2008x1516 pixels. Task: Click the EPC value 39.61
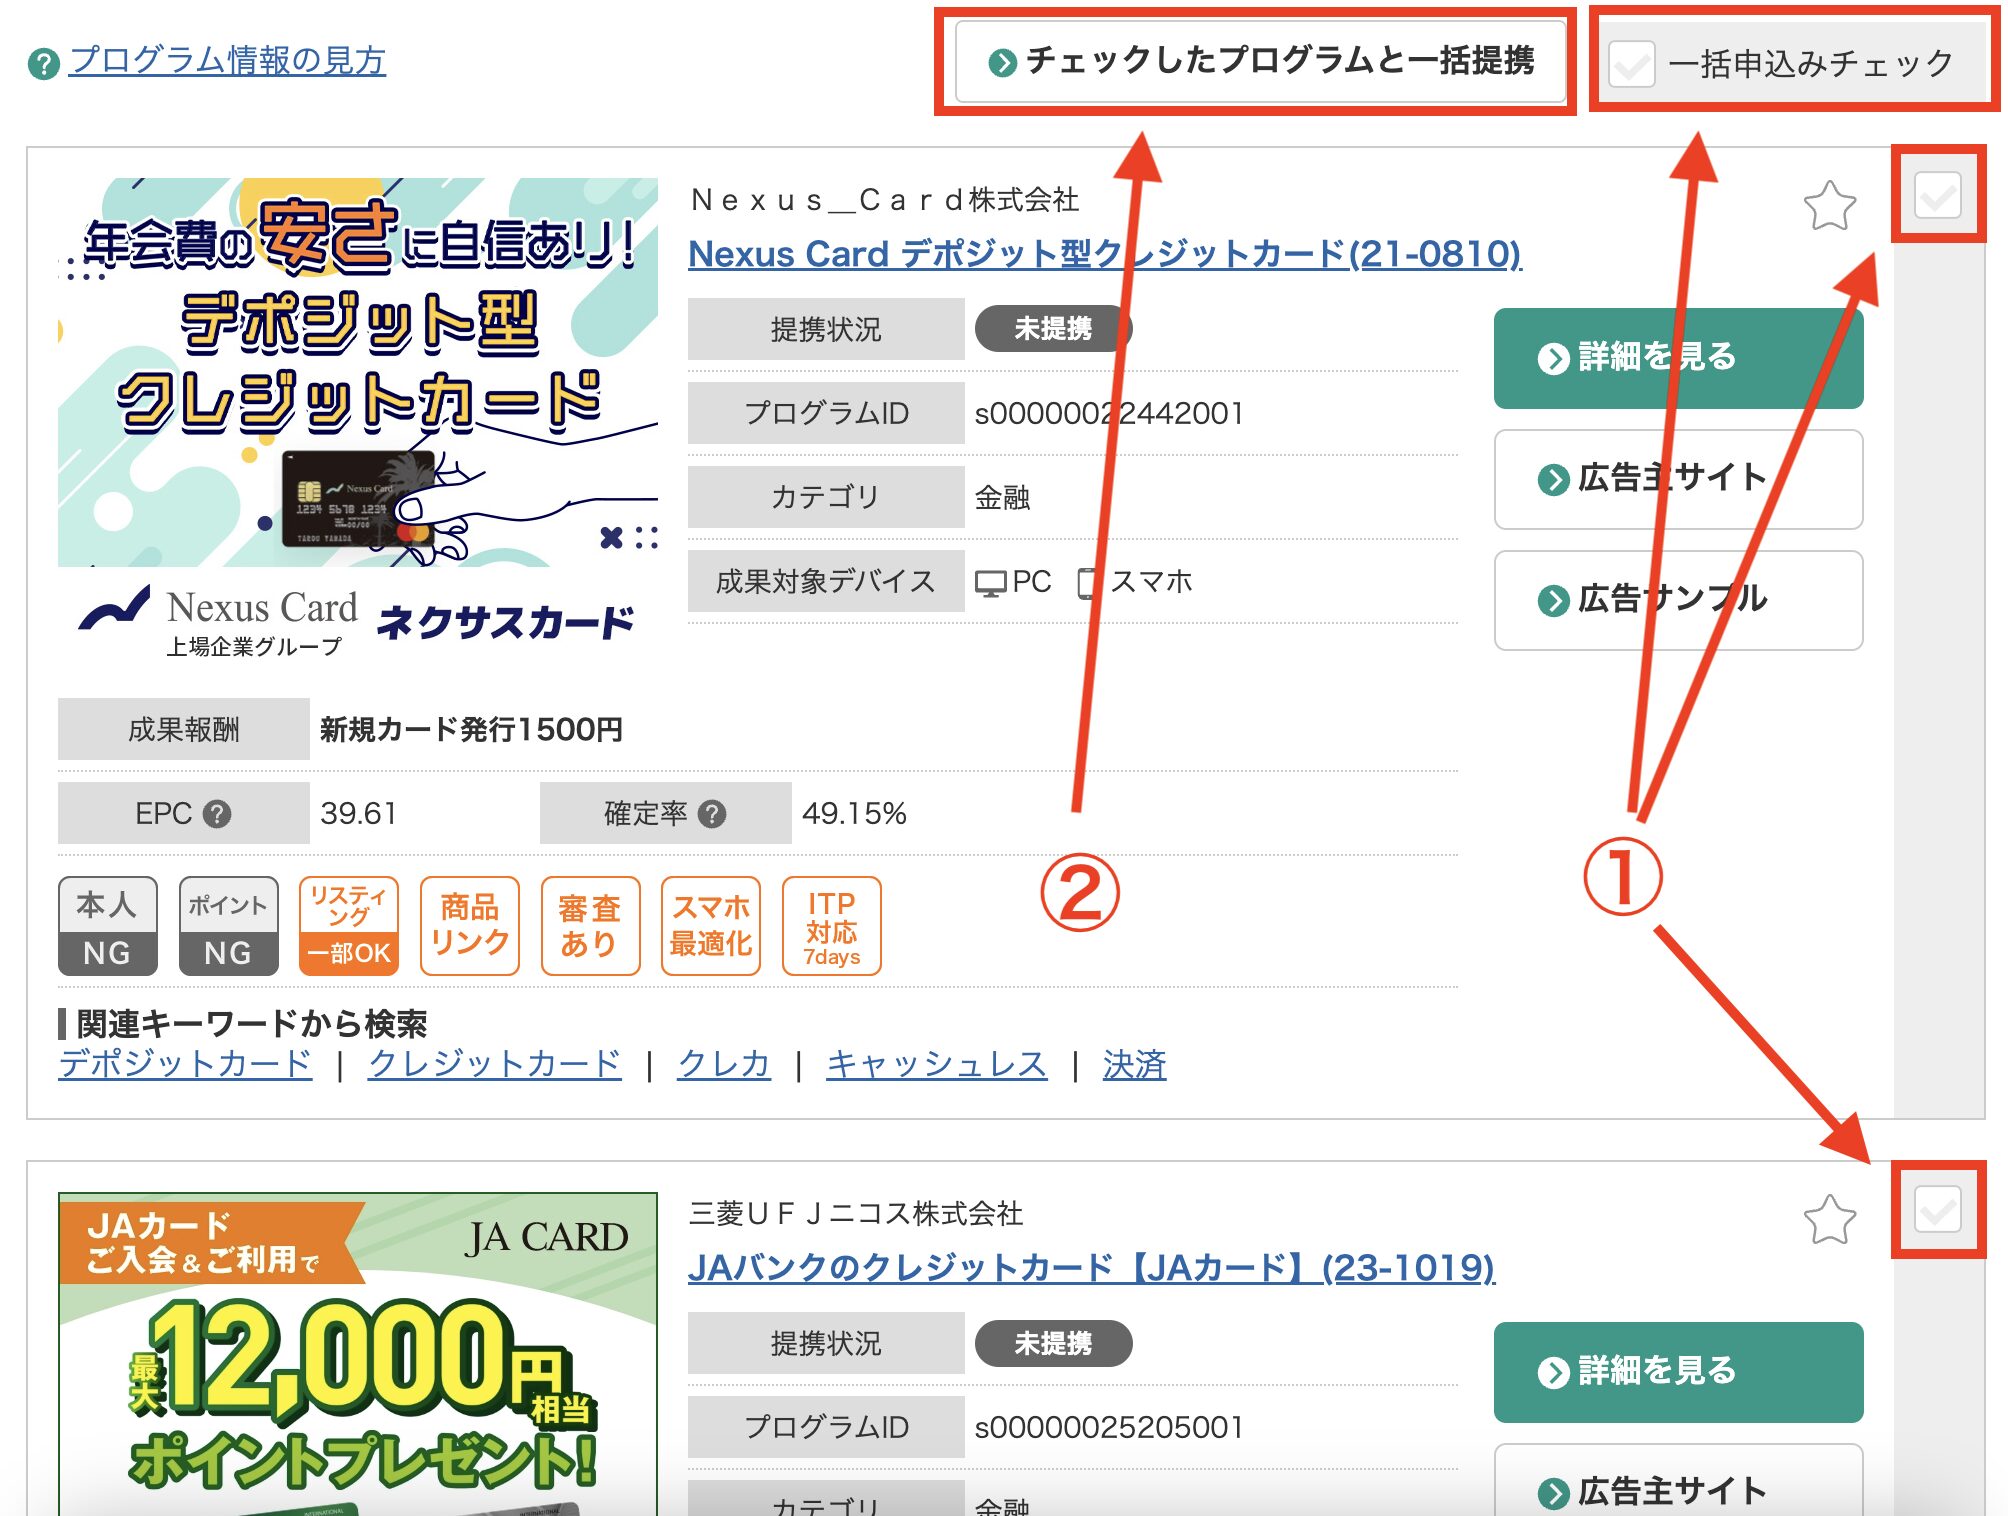click(358, 814)
